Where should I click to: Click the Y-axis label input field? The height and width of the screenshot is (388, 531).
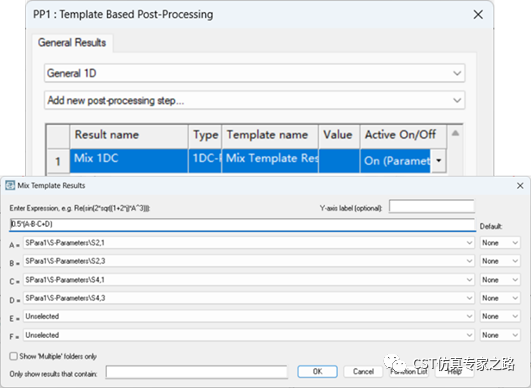pos(432,207)
